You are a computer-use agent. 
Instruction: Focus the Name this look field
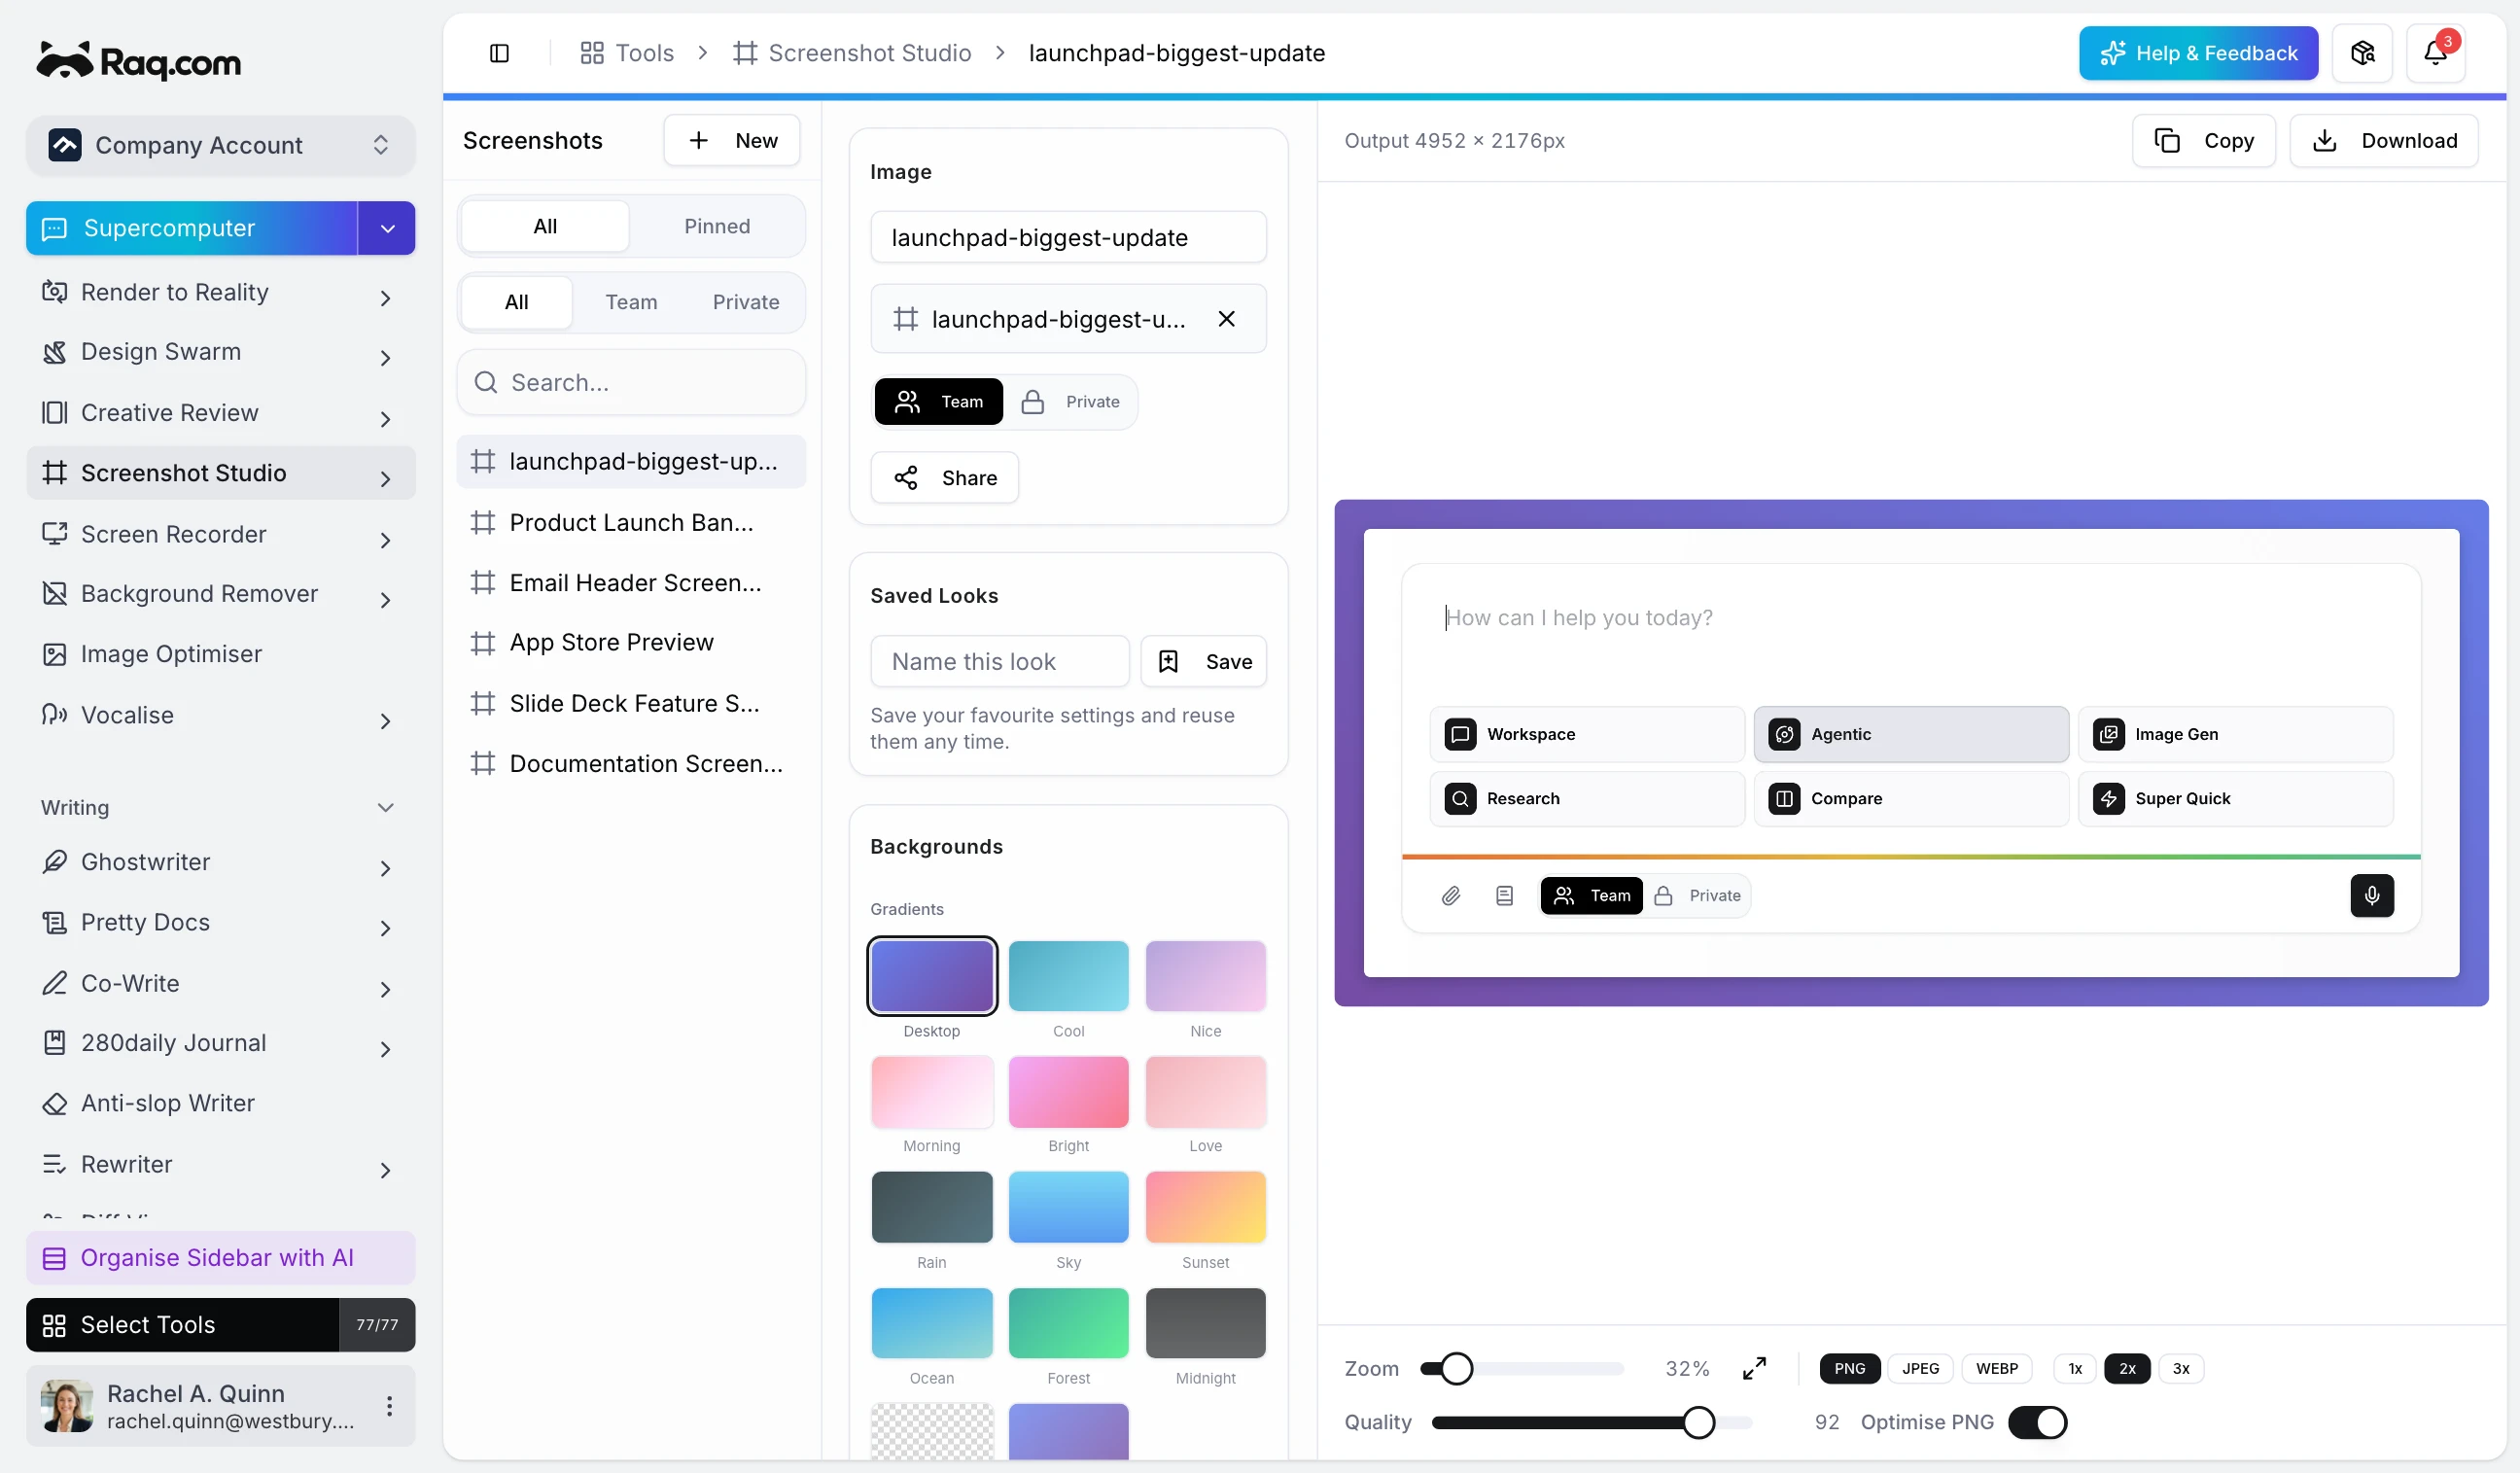999,661
